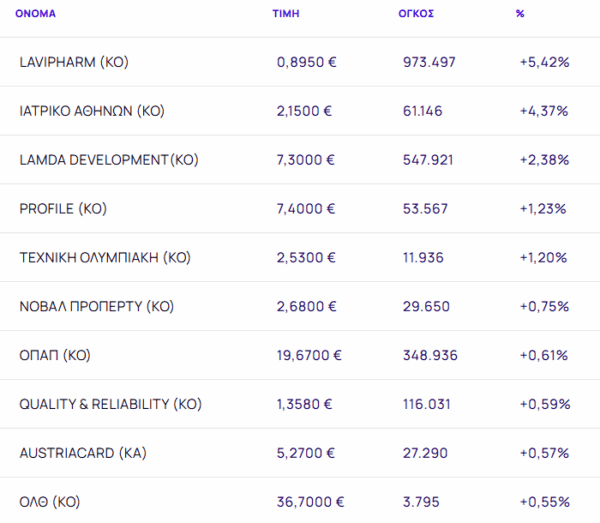Click the price 19,6700 €
The width and height of the screenshot is (600, 523).
point(309,355)
